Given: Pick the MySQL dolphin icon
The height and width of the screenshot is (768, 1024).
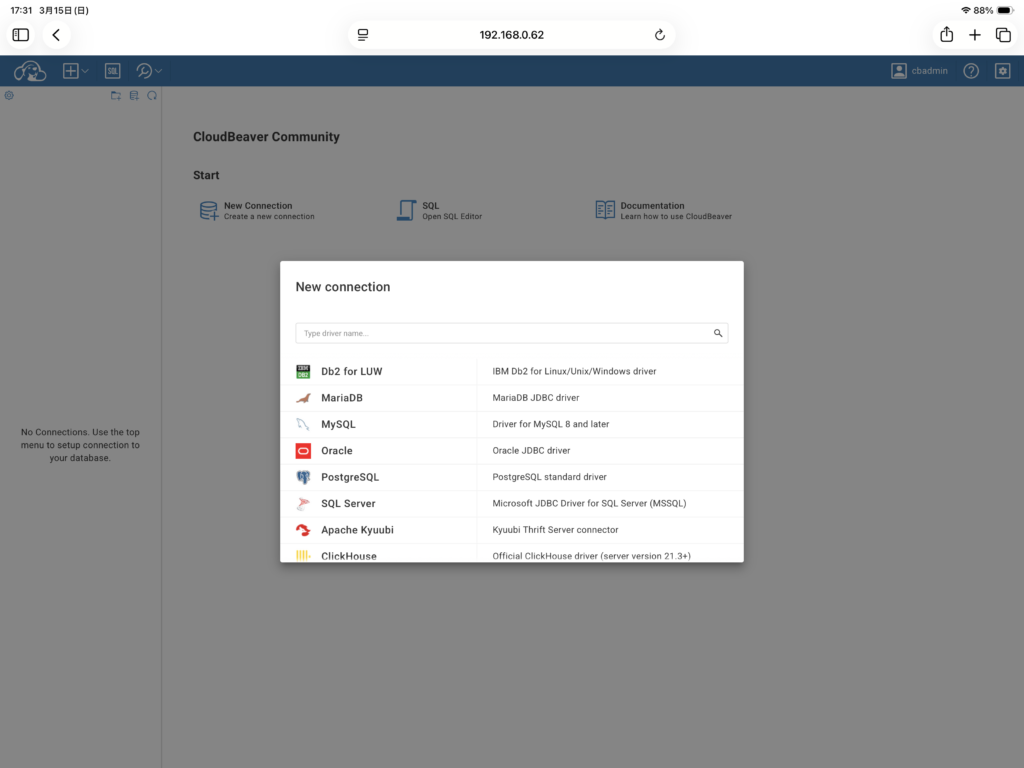Looking at the screenshot, I should (x=303, y=424).
